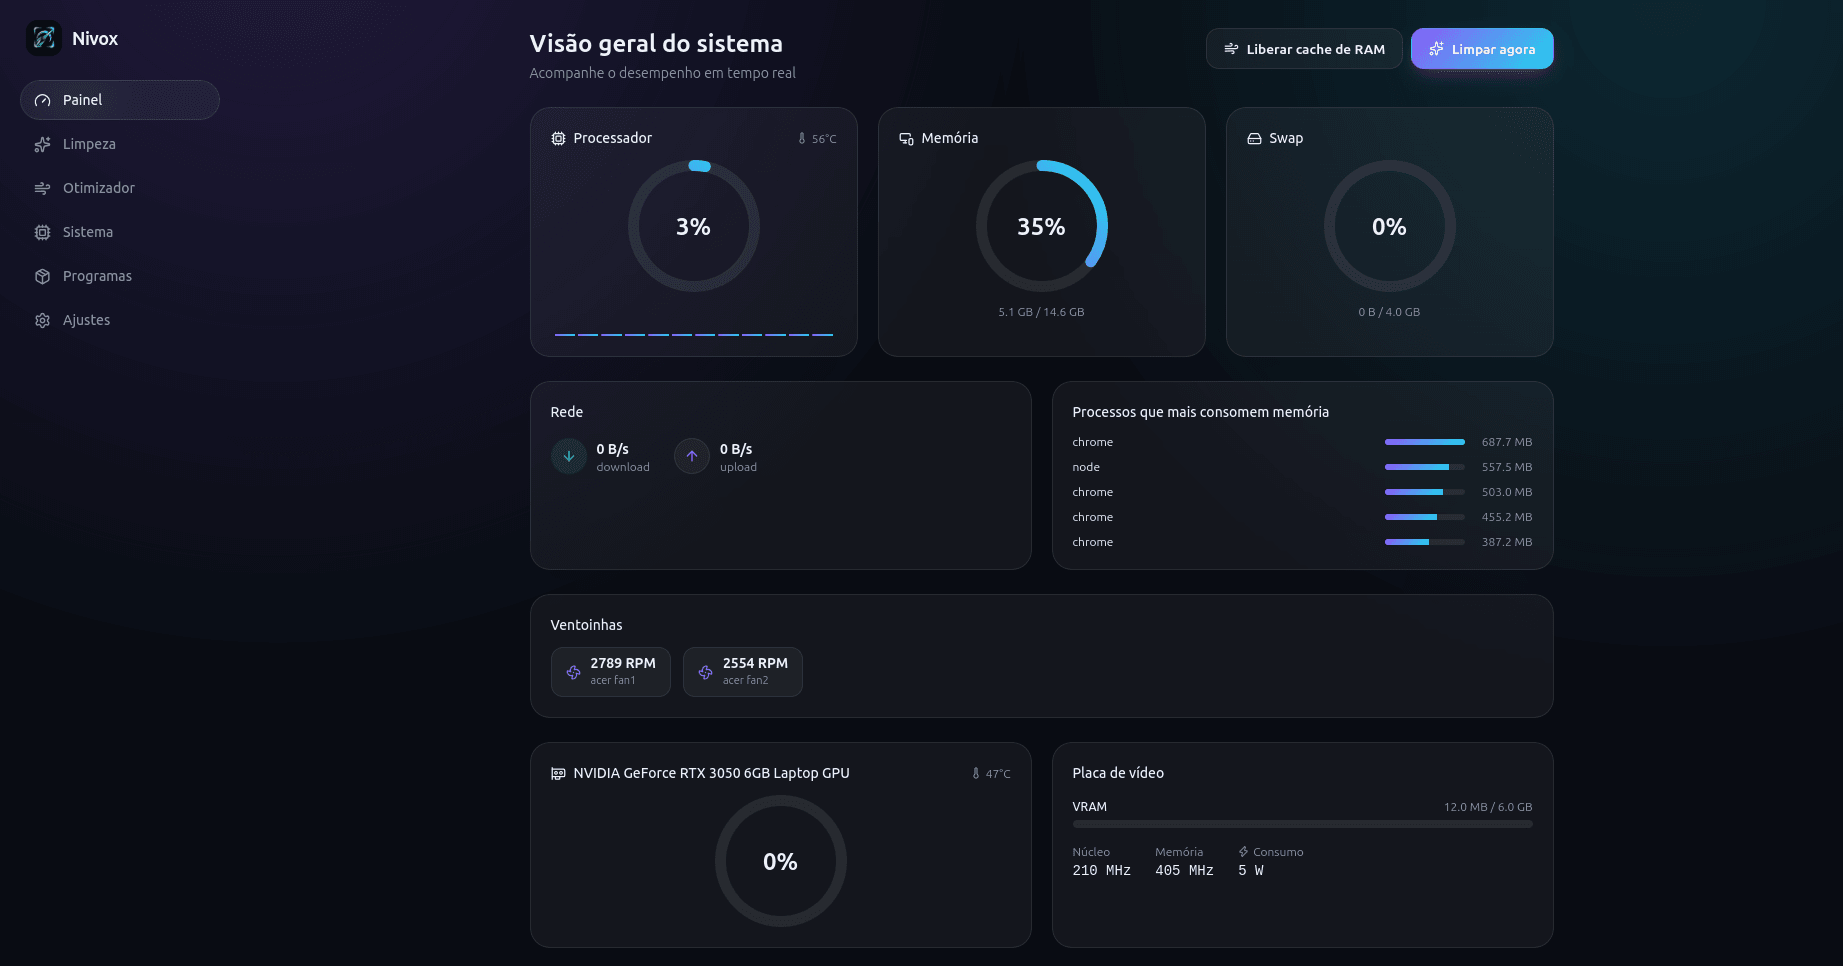Viewport: 1843px width, 966px height.
Task: Go to the Limpeza section
Action: (120, 144)
